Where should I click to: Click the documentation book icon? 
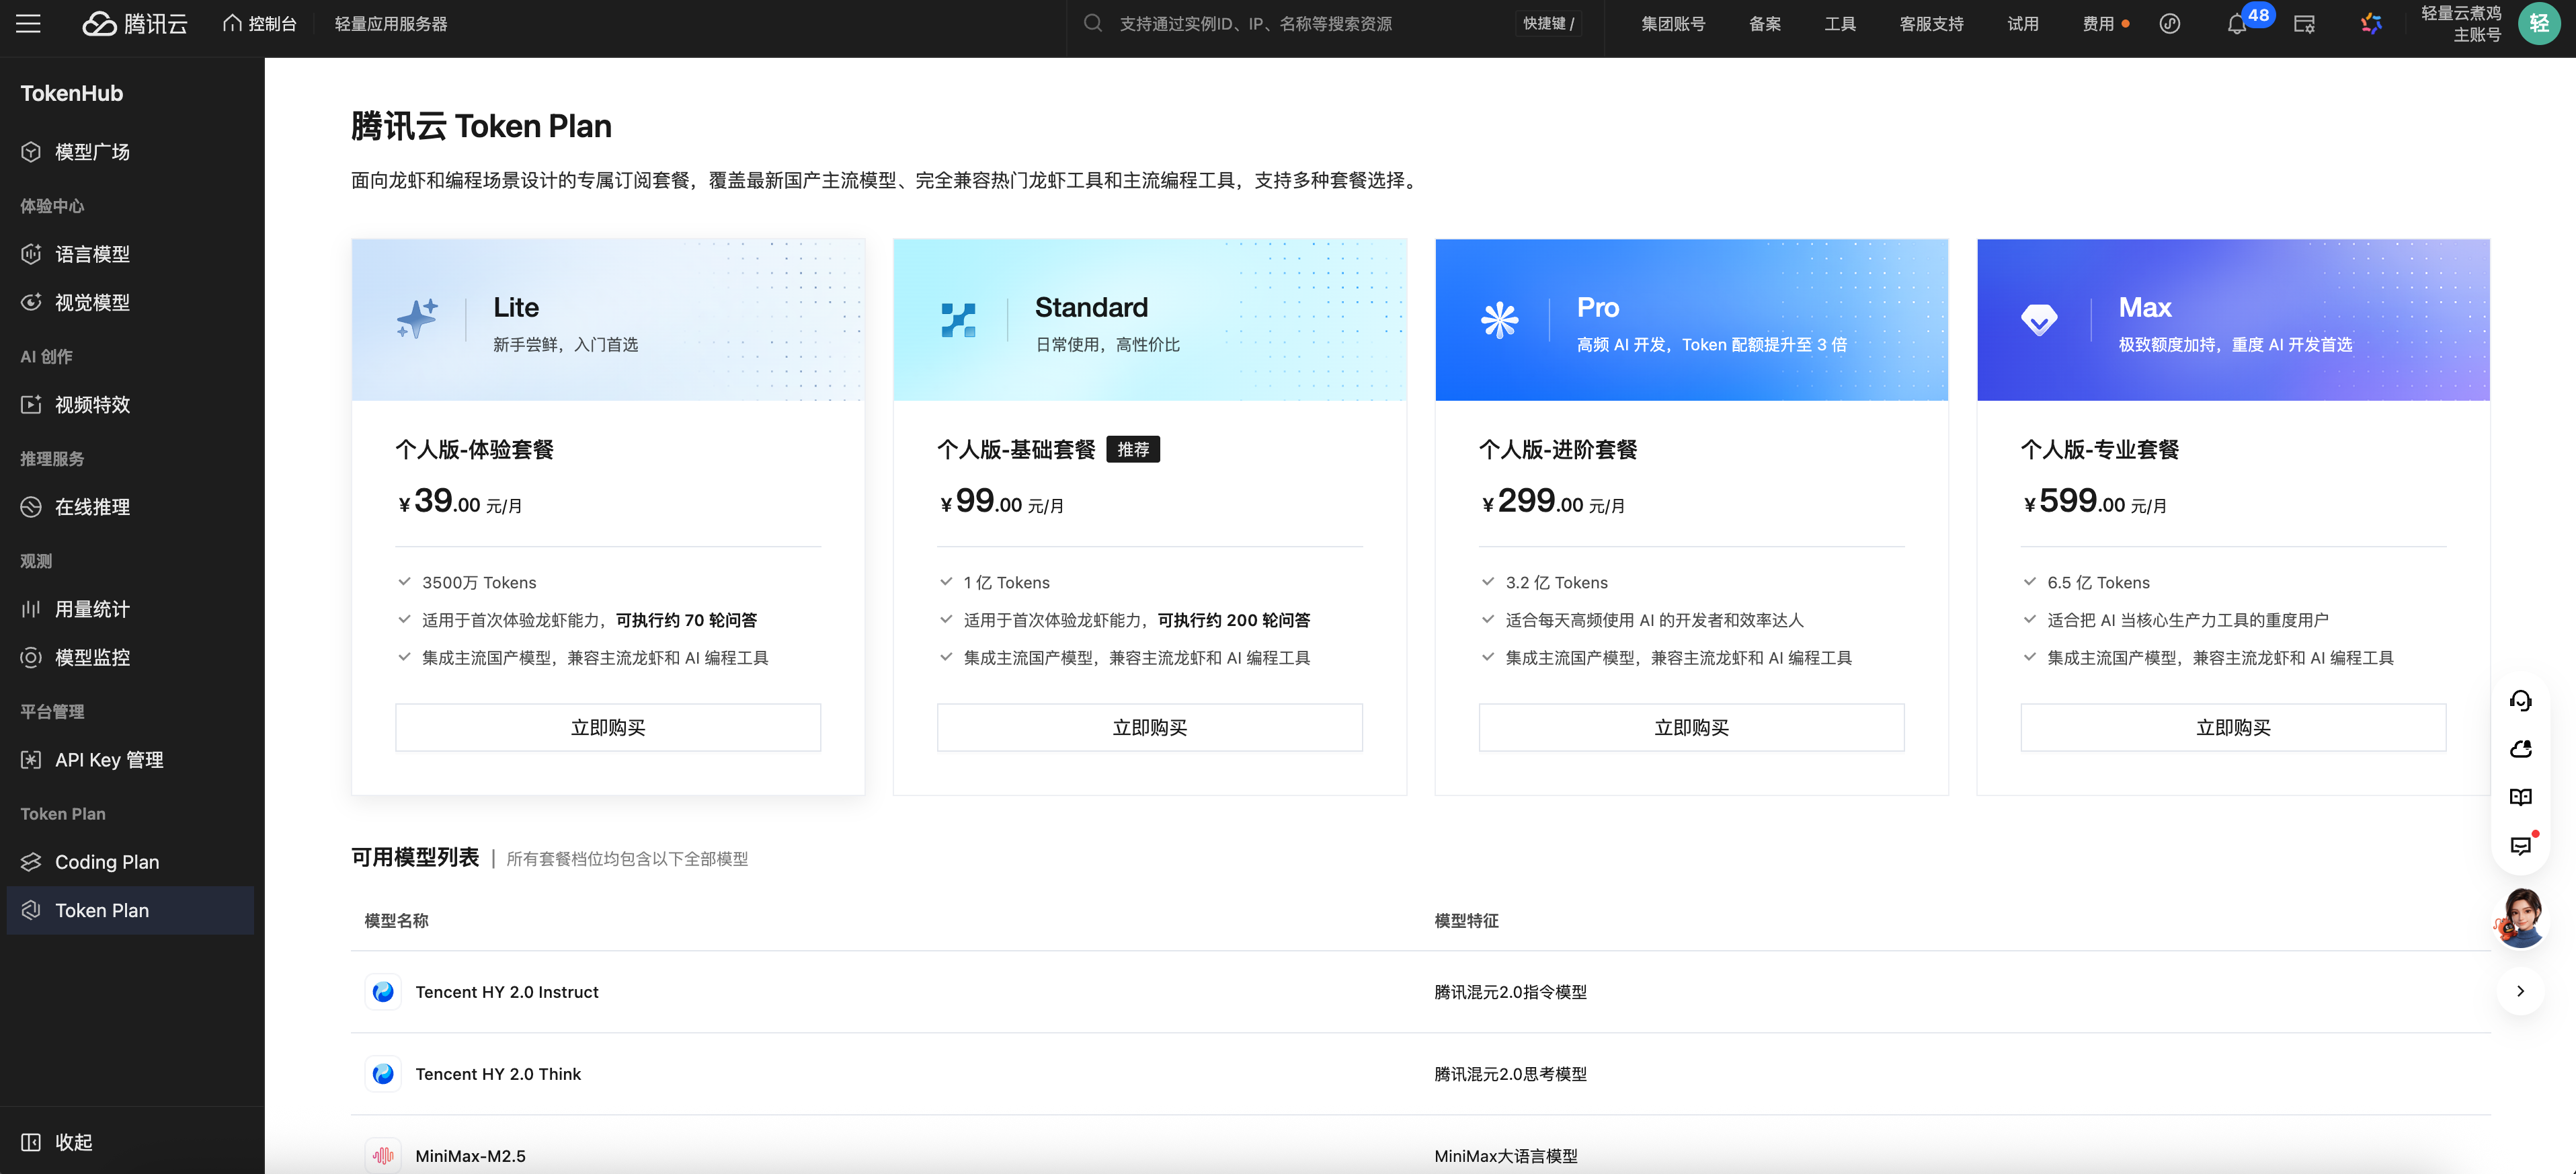[2520, 797]
